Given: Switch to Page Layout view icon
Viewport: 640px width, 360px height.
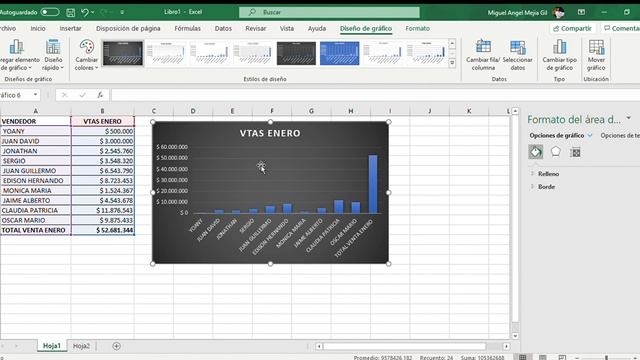Looking at the screenshot, I should click(x=542, y=357).
